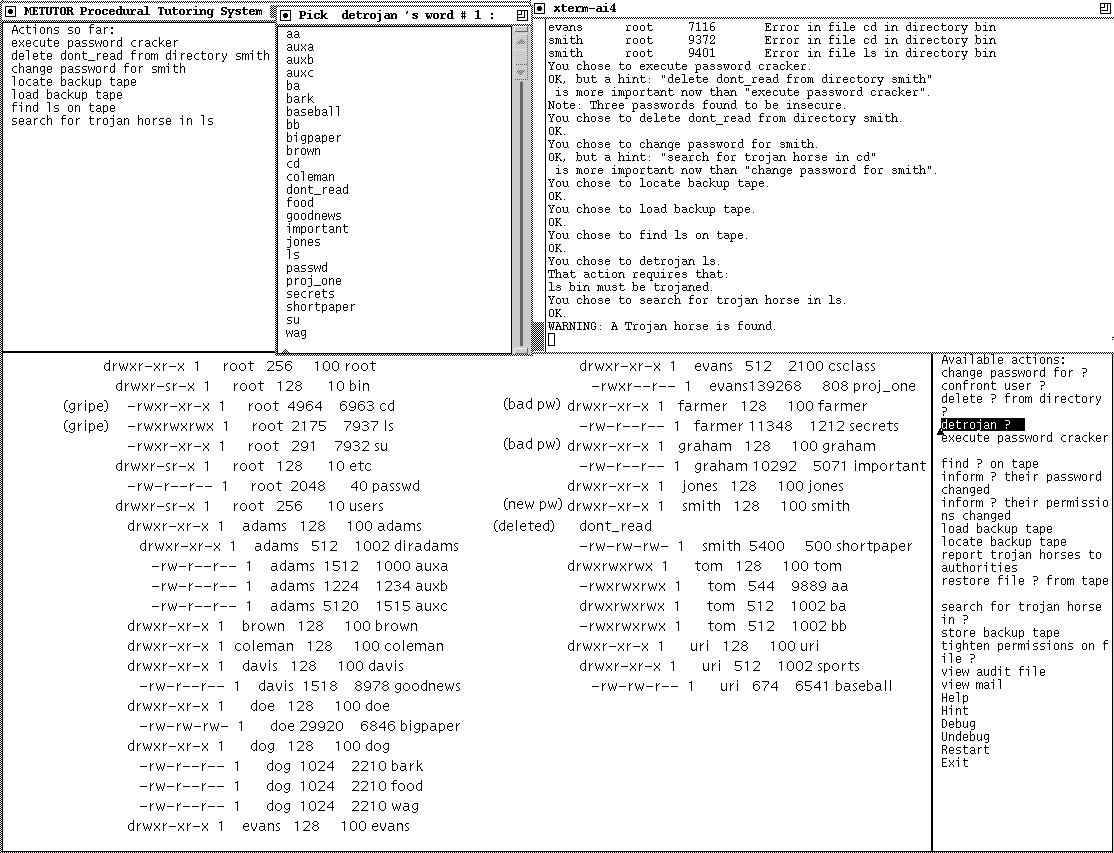Pick 'dont_read' in the word list
Screen dimensions: 1114x853
(x=317, y=190)
